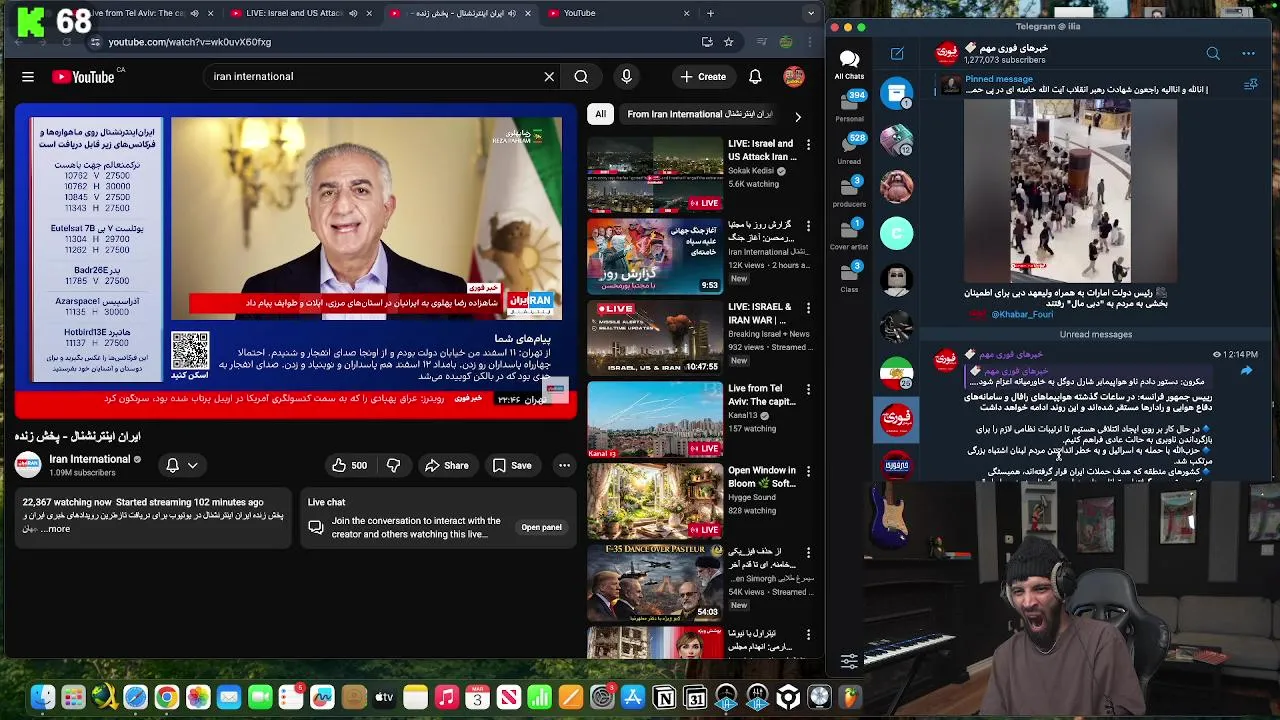The image size is (1280, 720).
Task: Select the 'From Iran International' filter chip
Action: coord(700,114)
